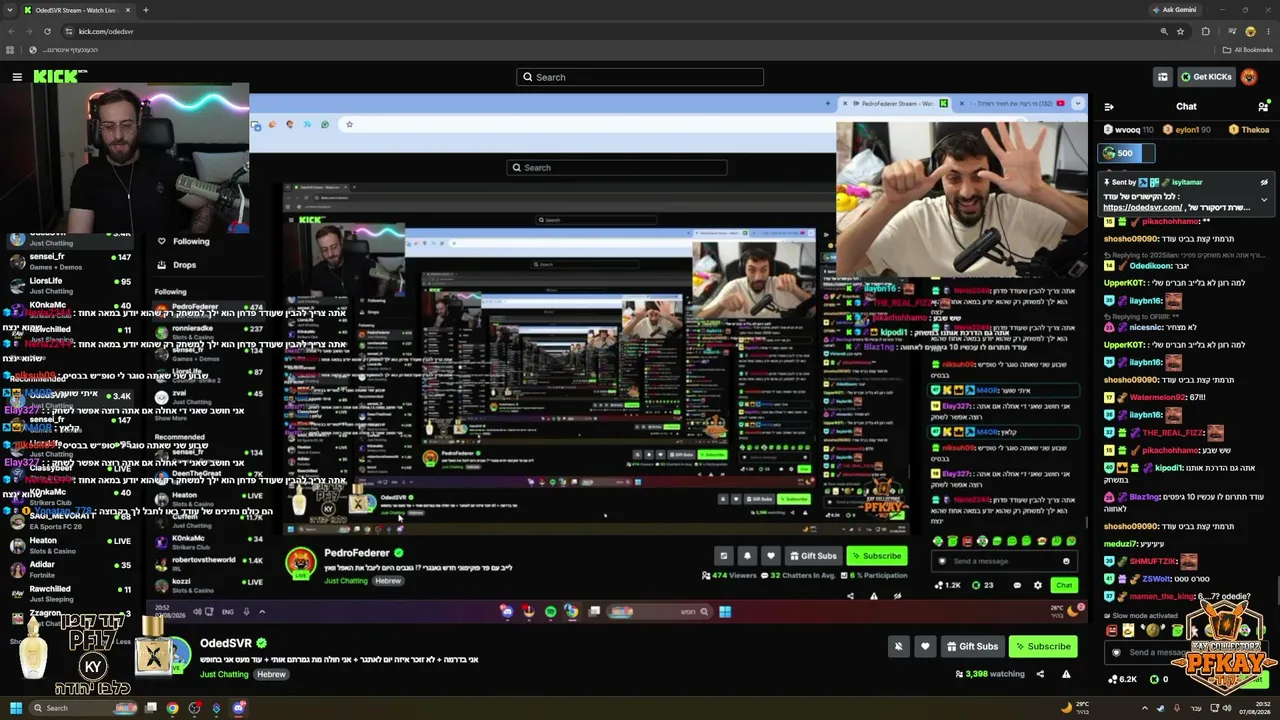Open the chat users settings icon
The width and height of the screenshot is (1280, 720).
point(1263,106)
